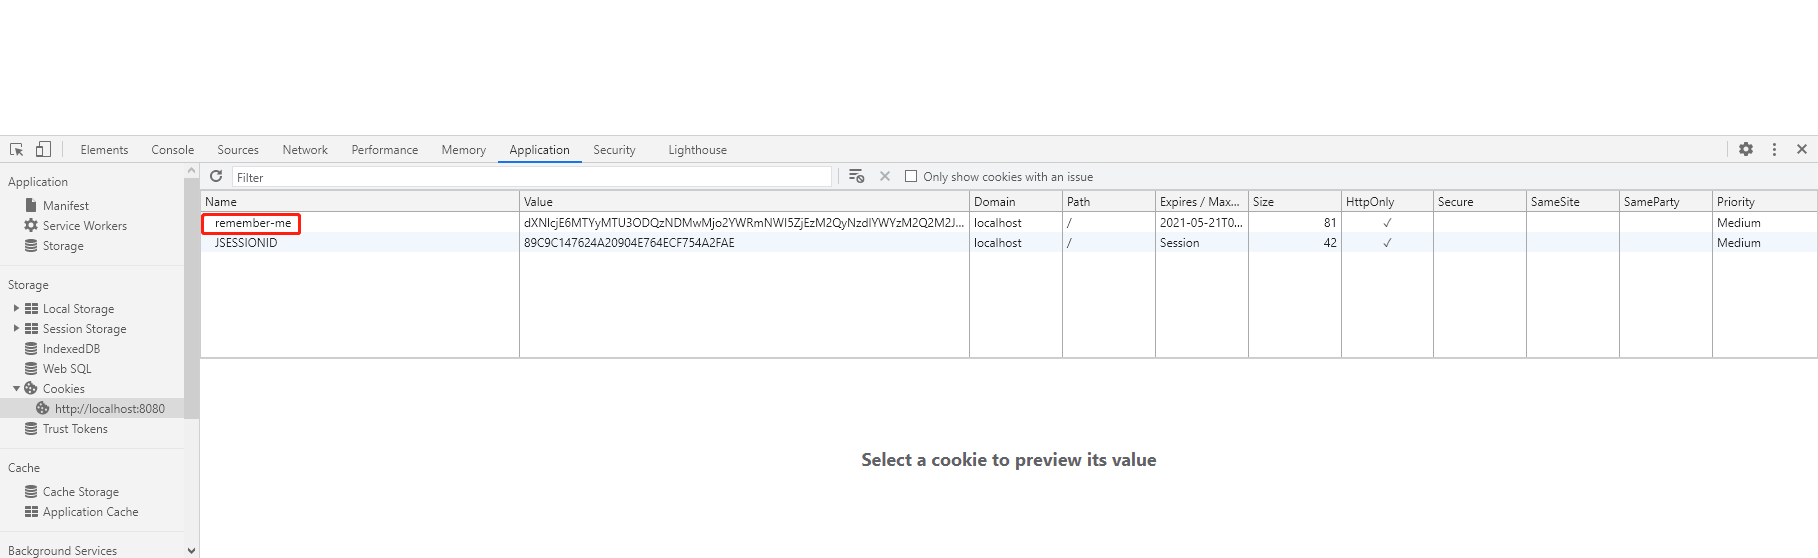Screen dimensions: 1818x558
Task: Sort cookies by Size column header
Action: (x=1295, y=201)
